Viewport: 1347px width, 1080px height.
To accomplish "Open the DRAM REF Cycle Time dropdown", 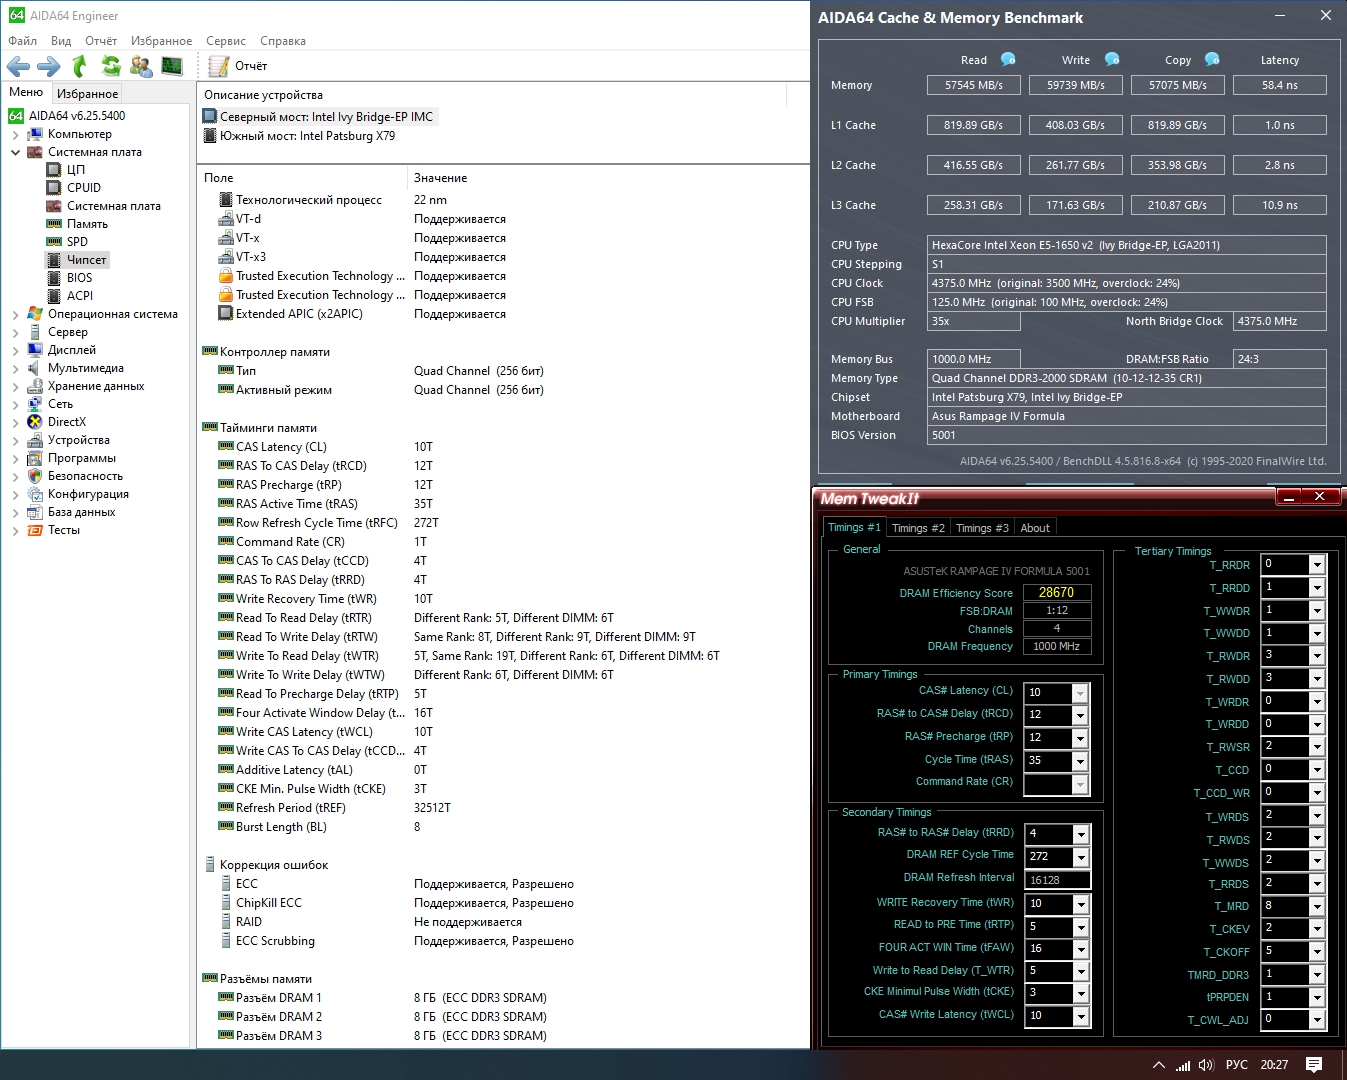I will pos(1080,857).
